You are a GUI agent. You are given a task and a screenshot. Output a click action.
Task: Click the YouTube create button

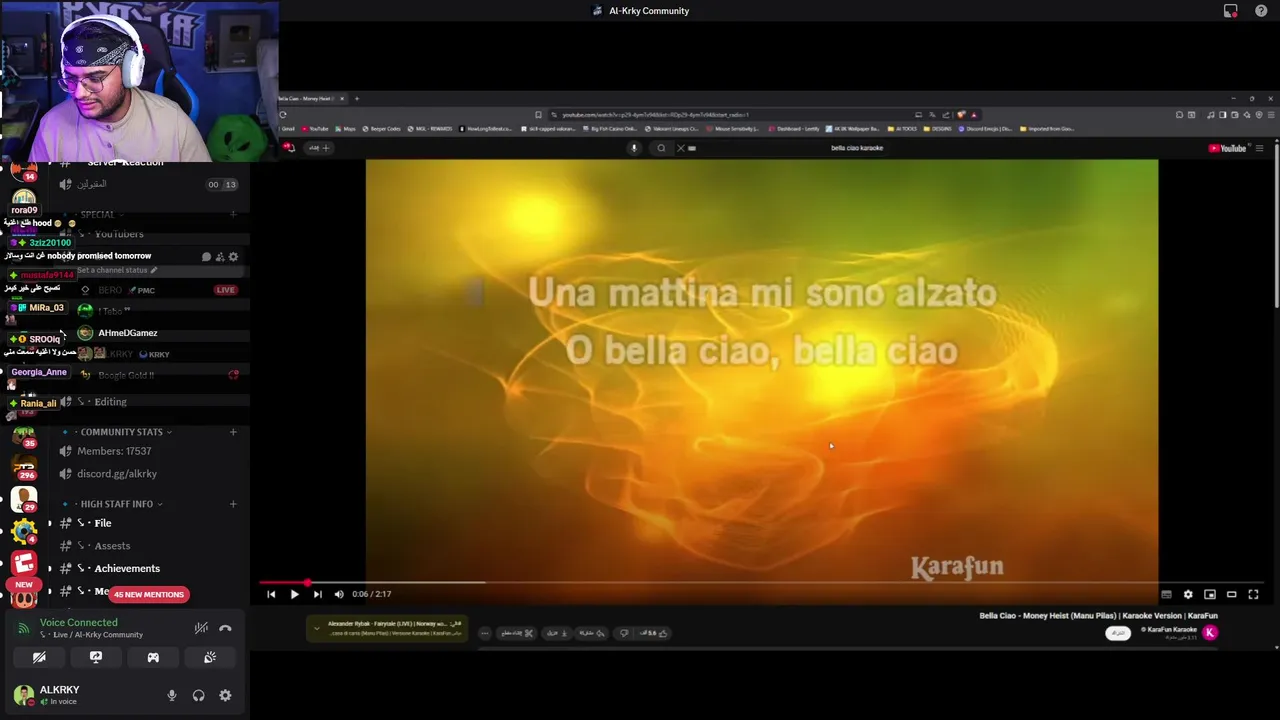coord(318,148)
